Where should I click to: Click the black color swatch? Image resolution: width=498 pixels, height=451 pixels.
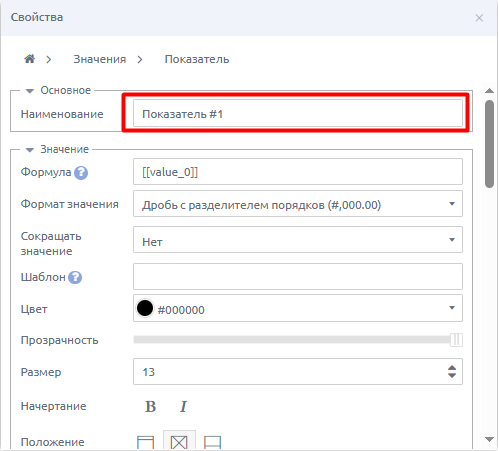click(x=145, y=308)
